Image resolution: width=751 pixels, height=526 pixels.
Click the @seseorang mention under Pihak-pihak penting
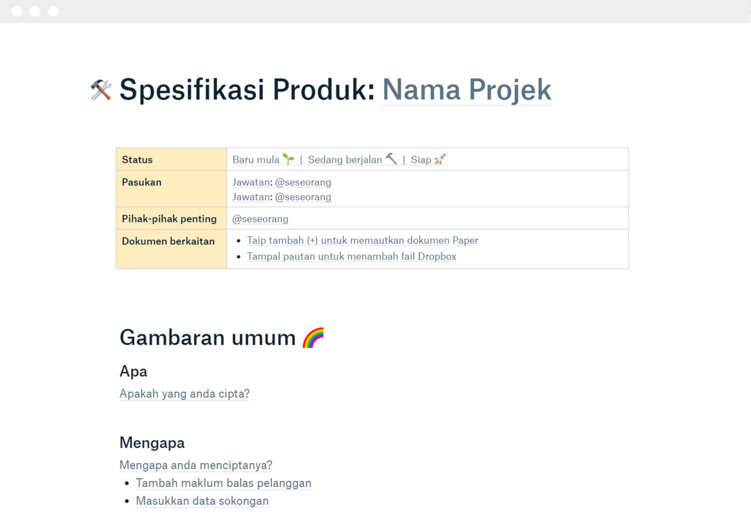(260, 219)
